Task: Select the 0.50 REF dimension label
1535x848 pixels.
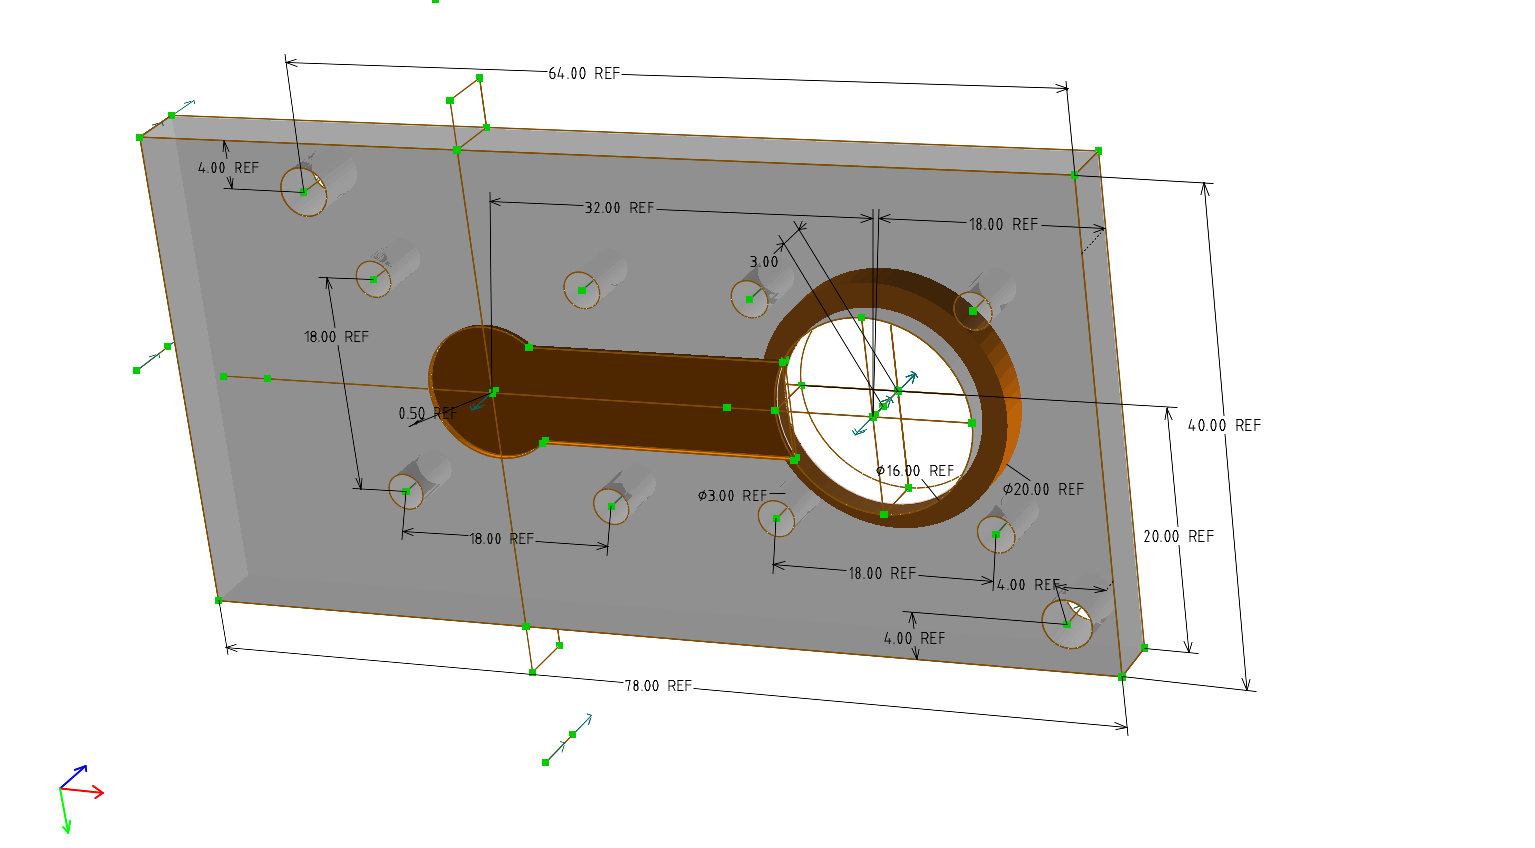Action: [427, 413]
